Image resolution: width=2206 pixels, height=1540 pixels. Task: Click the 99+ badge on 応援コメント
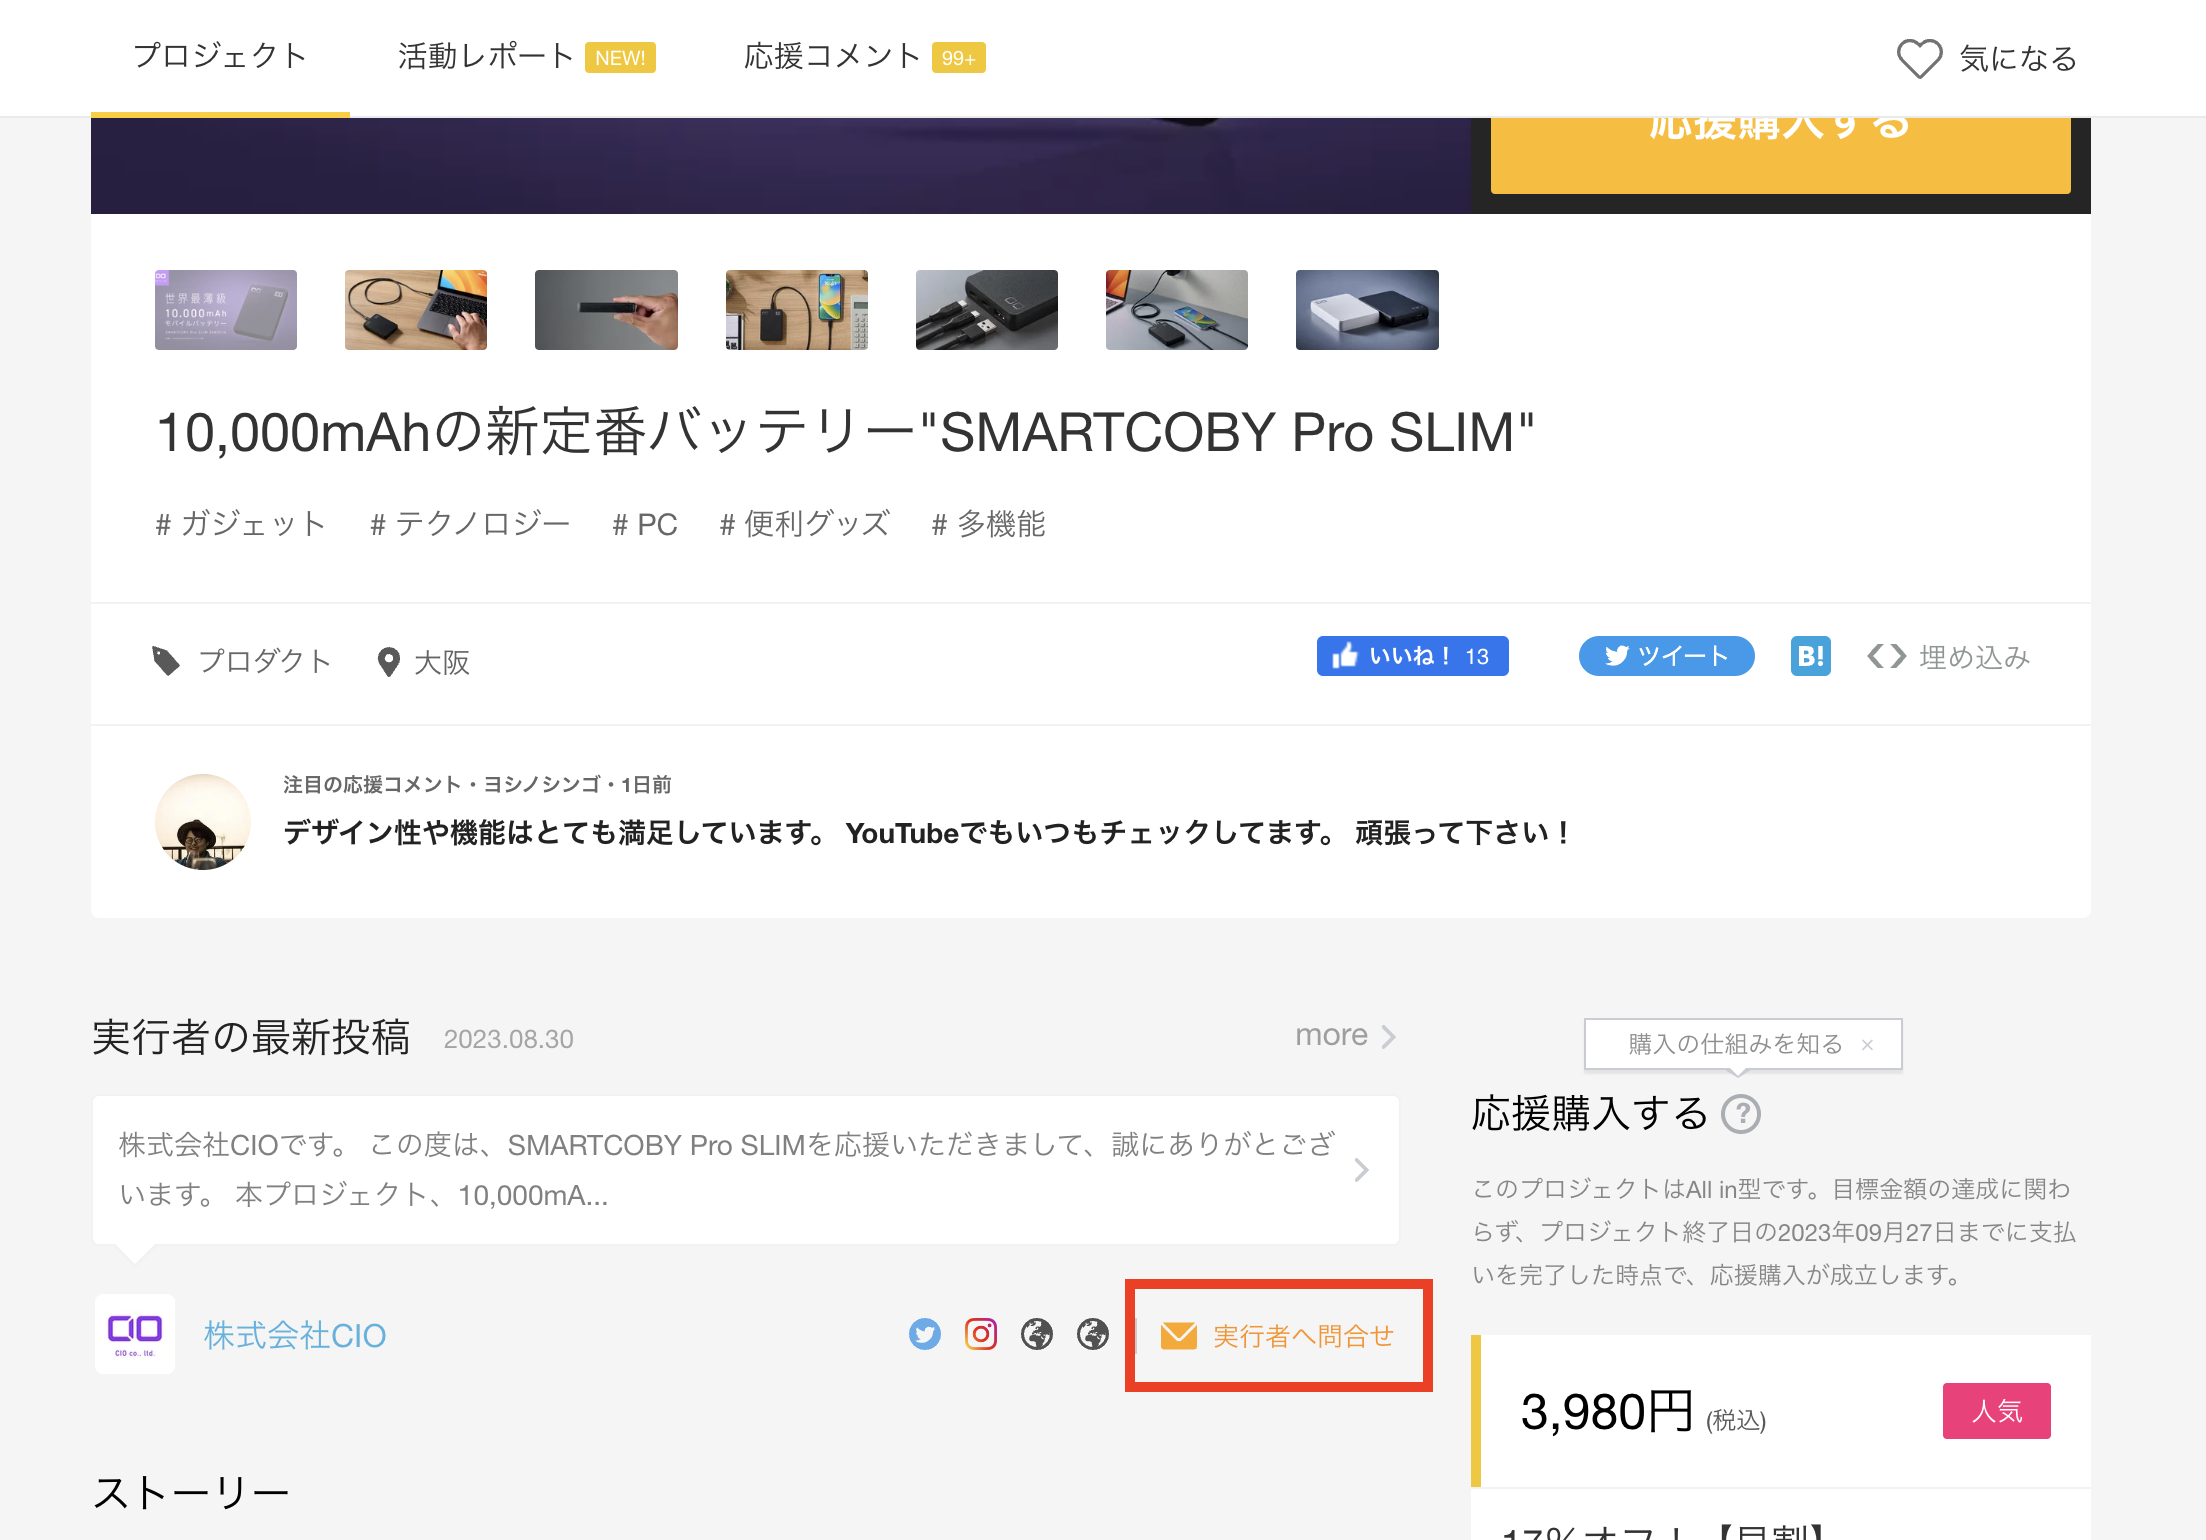[x=958, y=58]
